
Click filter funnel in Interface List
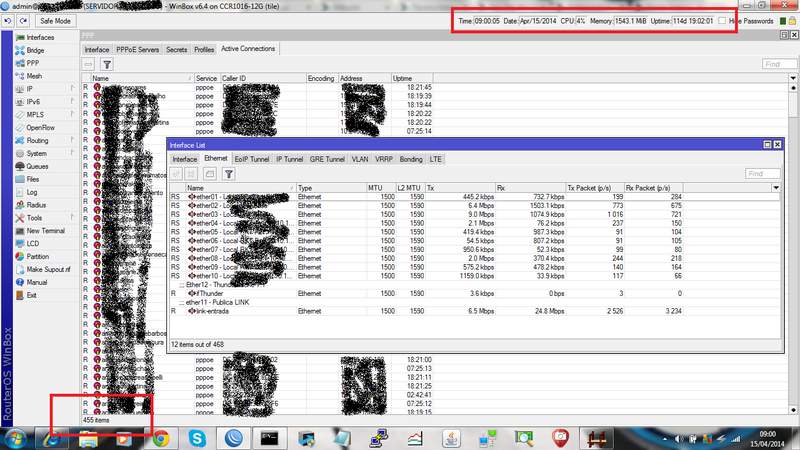pyautogui.click(x=229, y=174)
